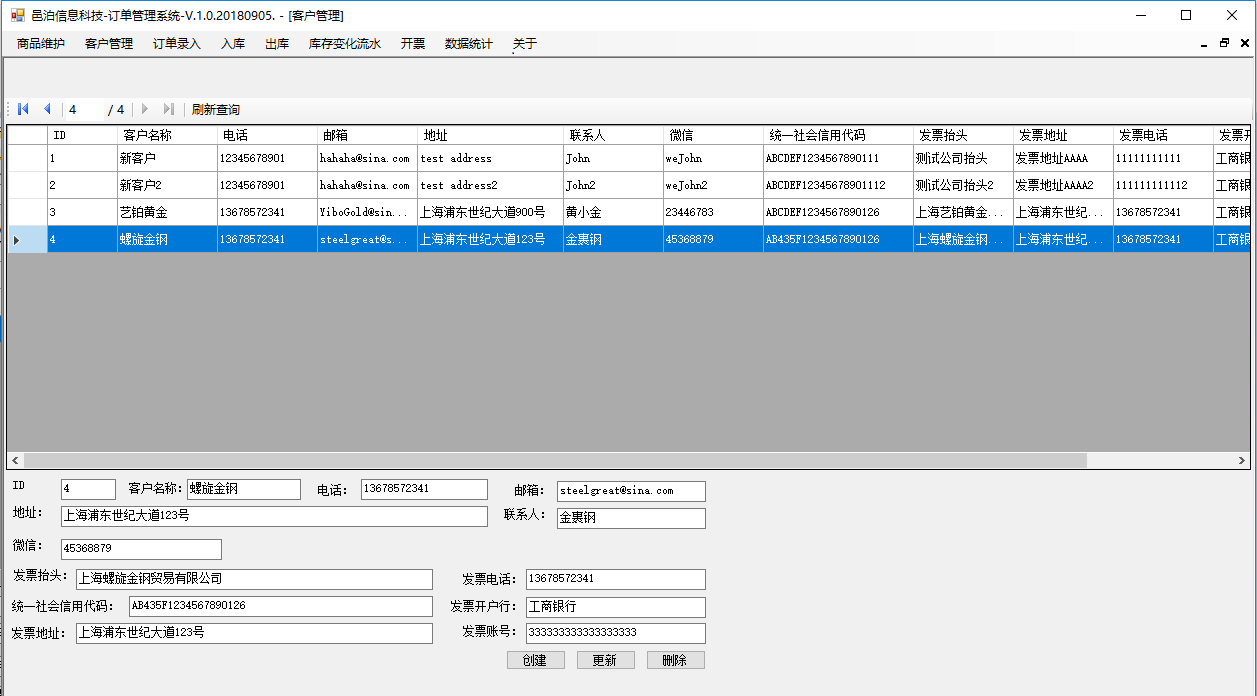
Task: Click email cell YiboGold@sin...
Action: (x=367, y=213)
